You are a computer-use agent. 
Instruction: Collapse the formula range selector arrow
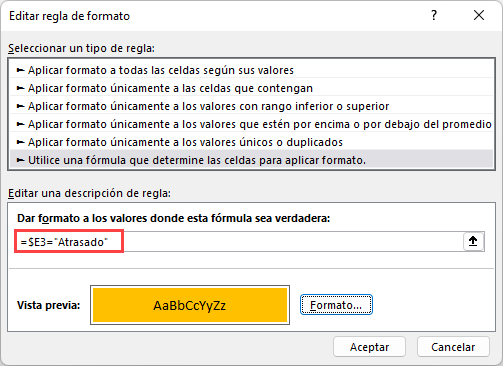473,241
